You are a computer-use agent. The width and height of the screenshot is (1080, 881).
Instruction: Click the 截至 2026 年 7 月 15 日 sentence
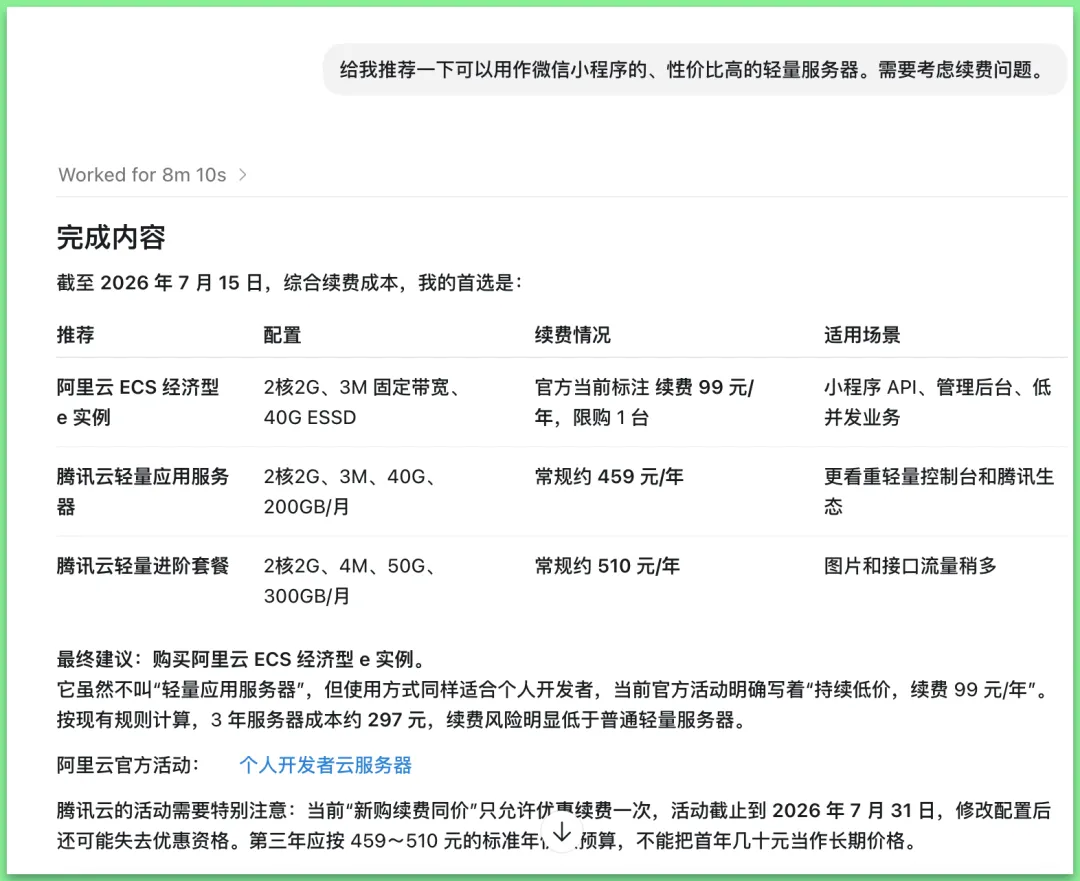289,282
